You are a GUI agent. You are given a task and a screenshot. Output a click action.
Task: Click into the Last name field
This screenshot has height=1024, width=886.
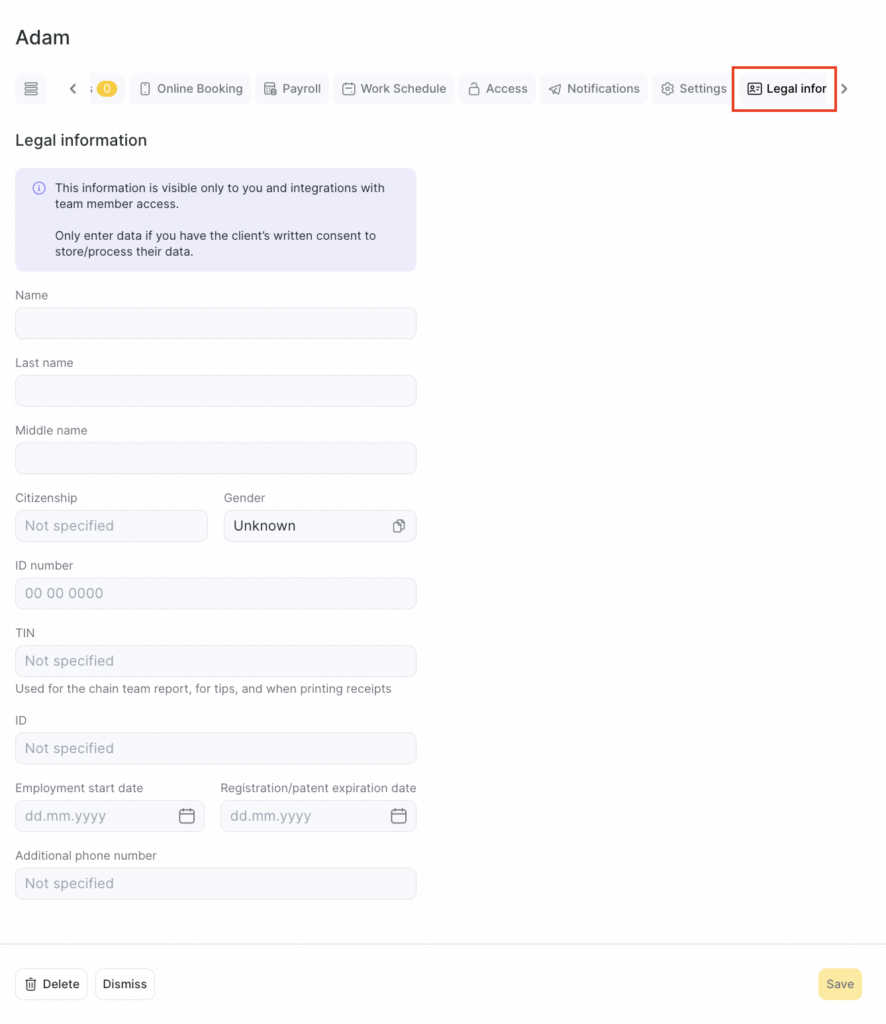(x=215, y=391)
